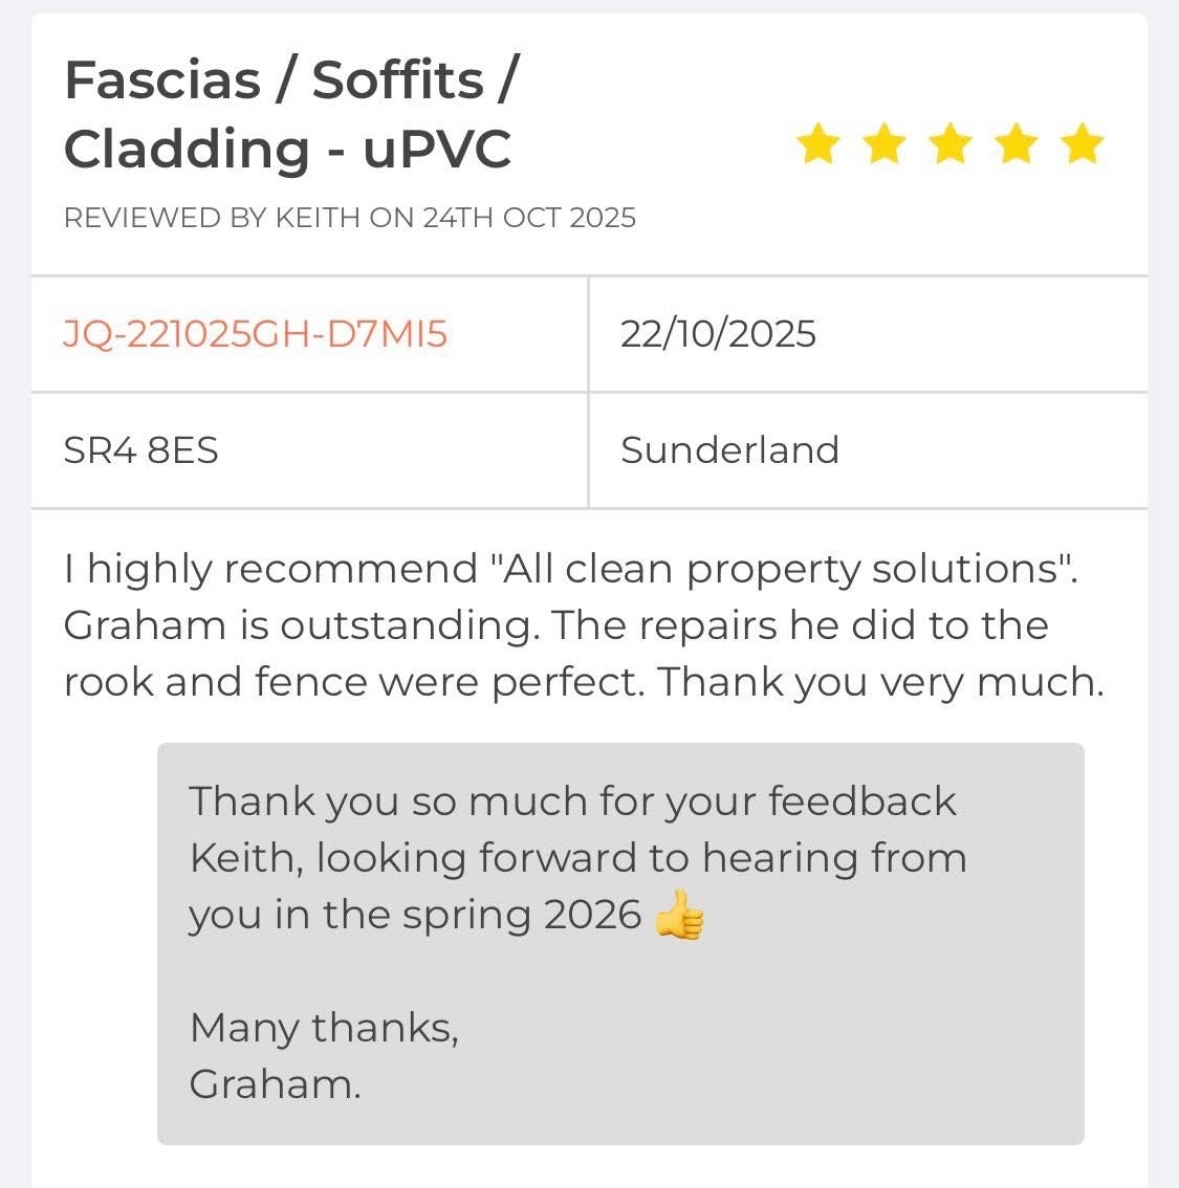Click the fourth yellow rating star
The height and width of the screenshot is (1188, 1179).
[1016, 145]
